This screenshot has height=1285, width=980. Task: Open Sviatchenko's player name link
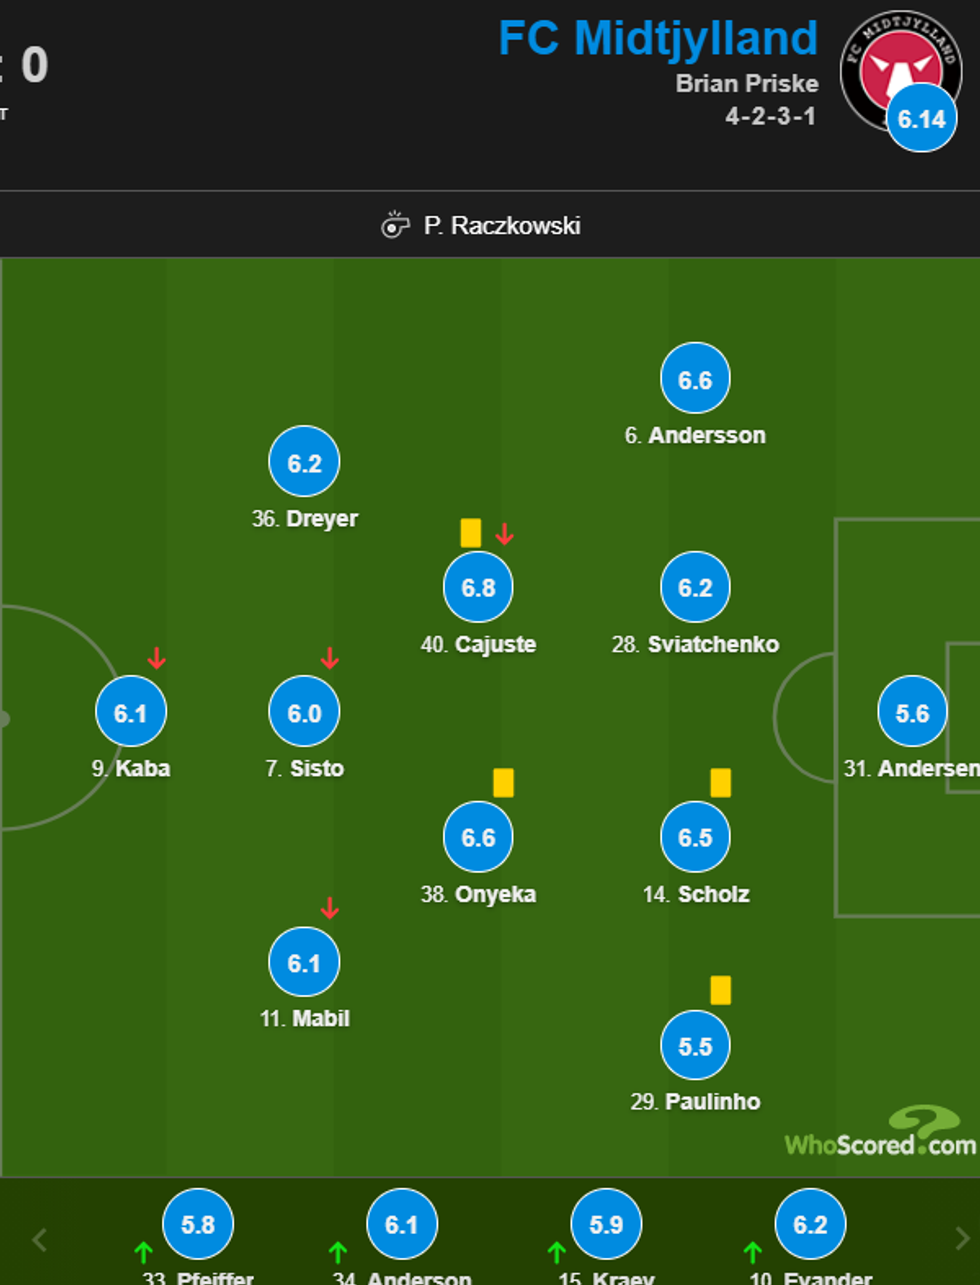(712, 644)
